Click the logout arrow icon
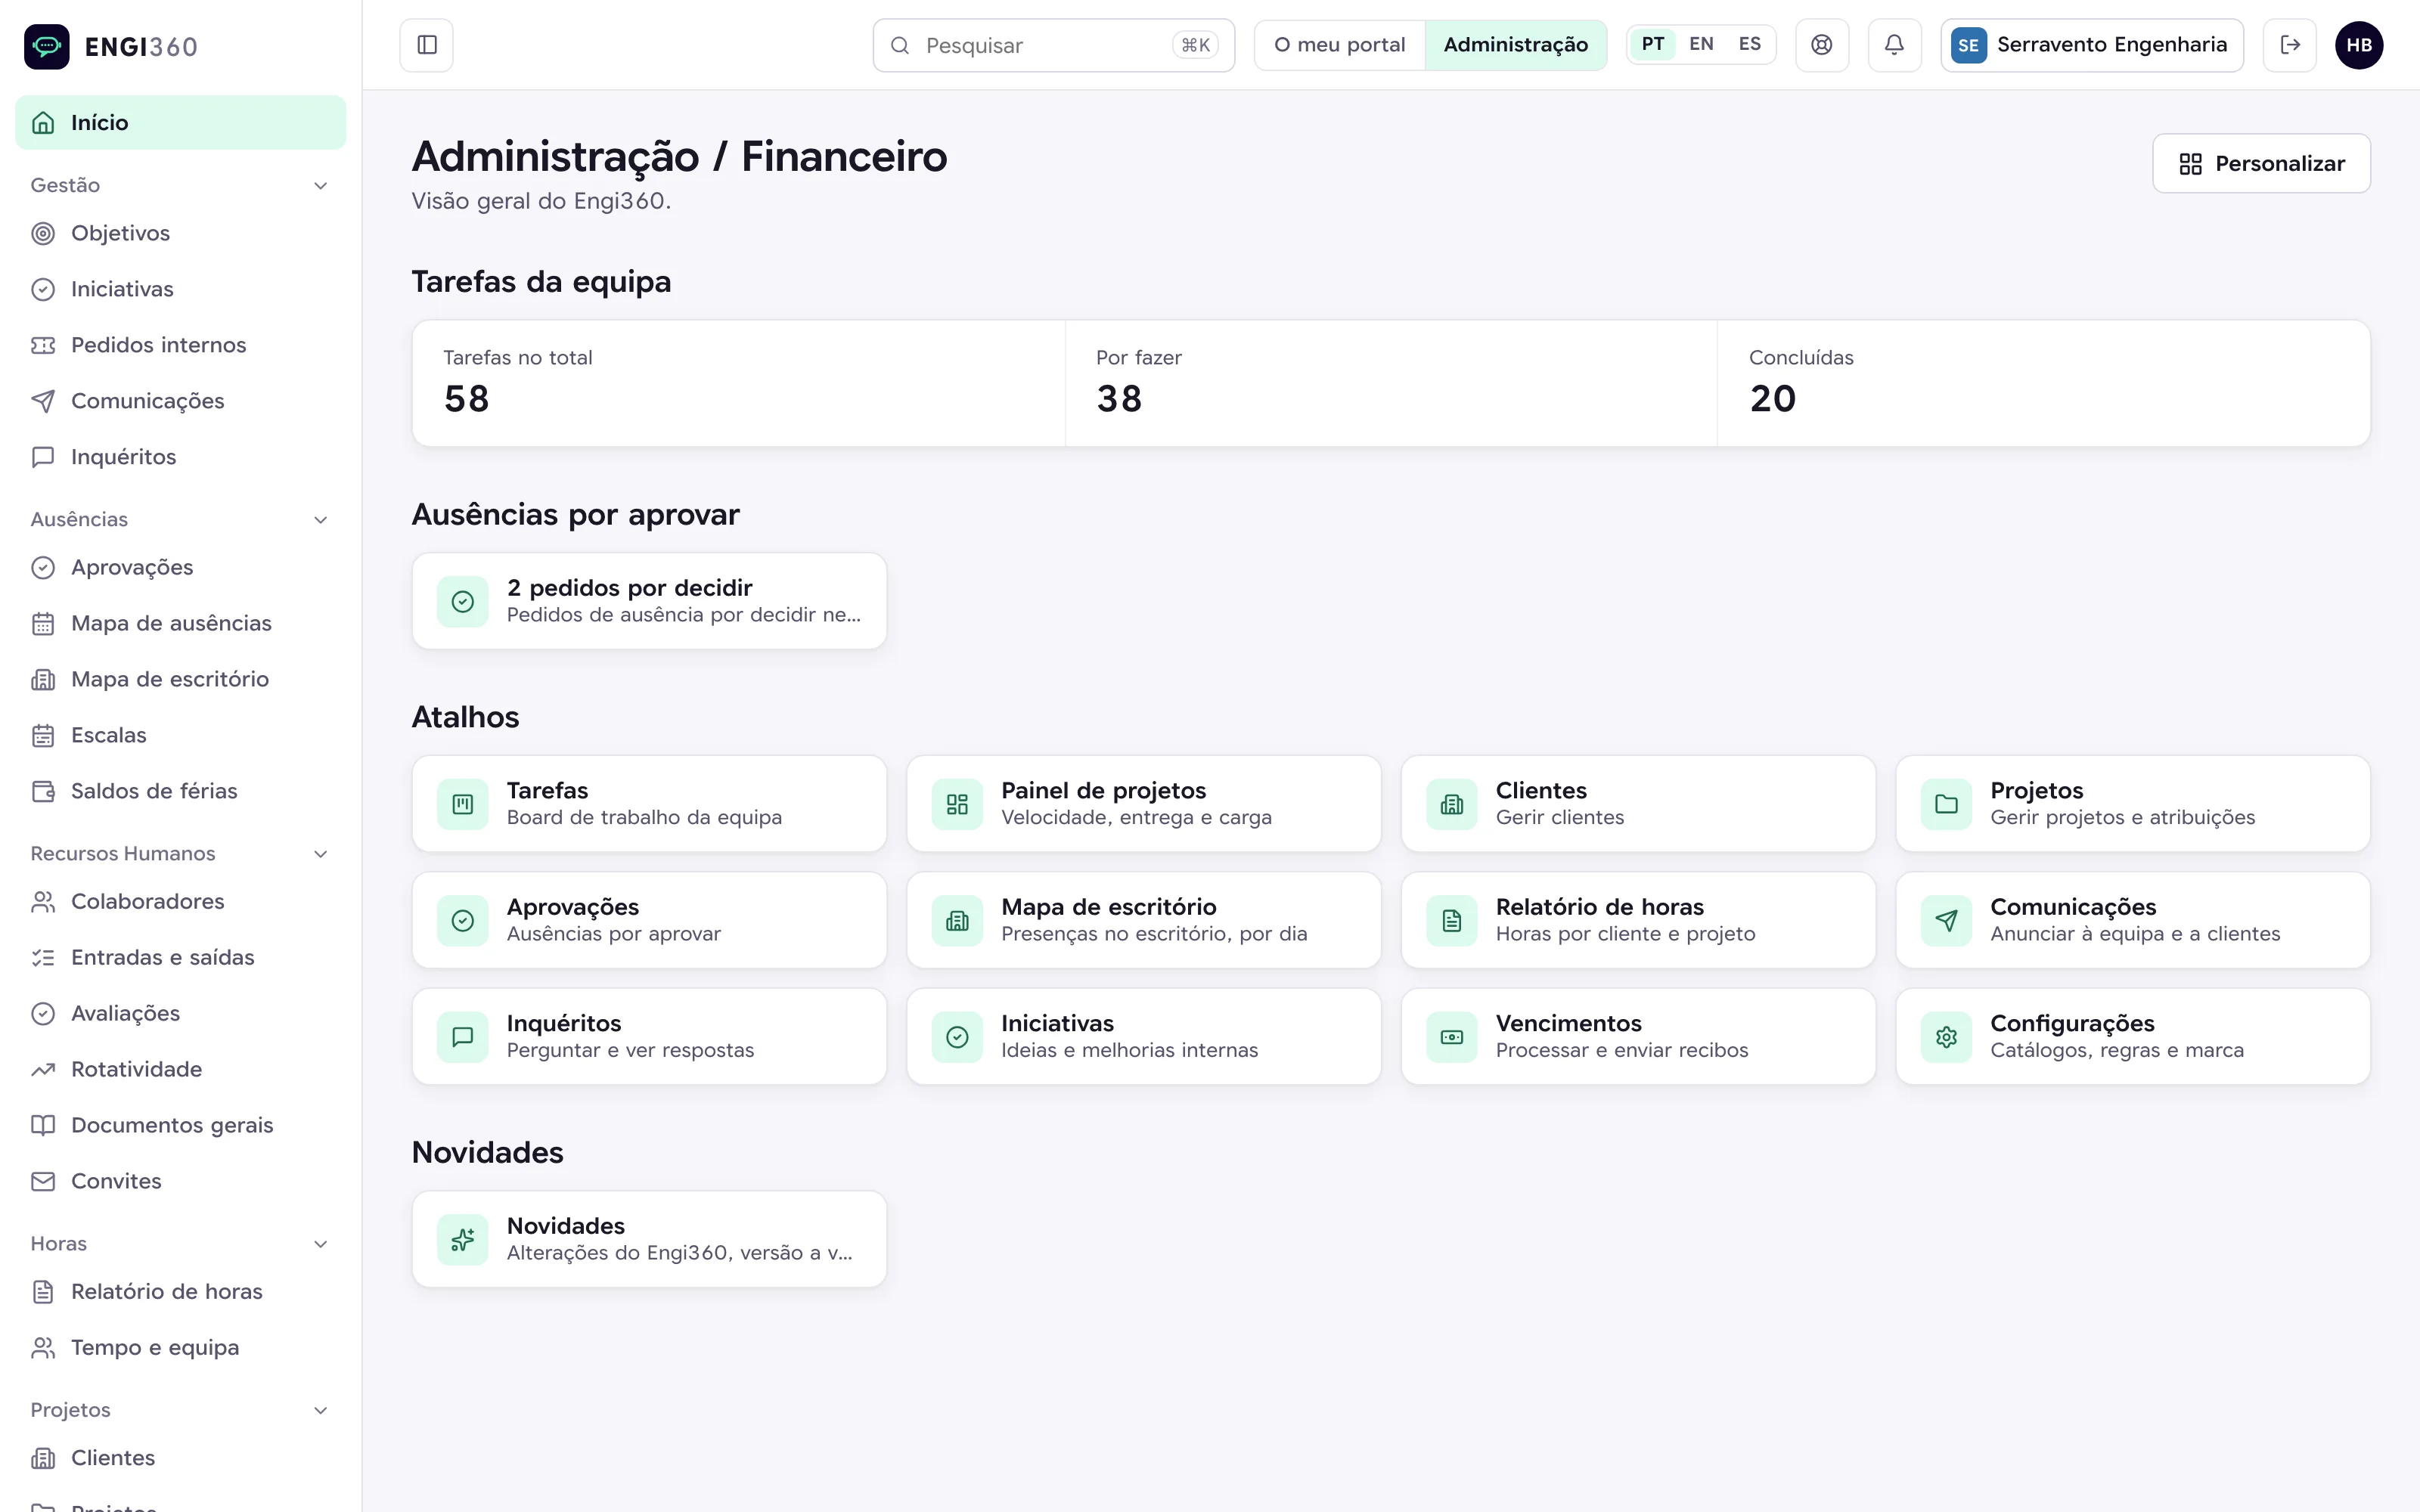The height and width of the screenshot is (1512, 2420). coord(2290,45)
